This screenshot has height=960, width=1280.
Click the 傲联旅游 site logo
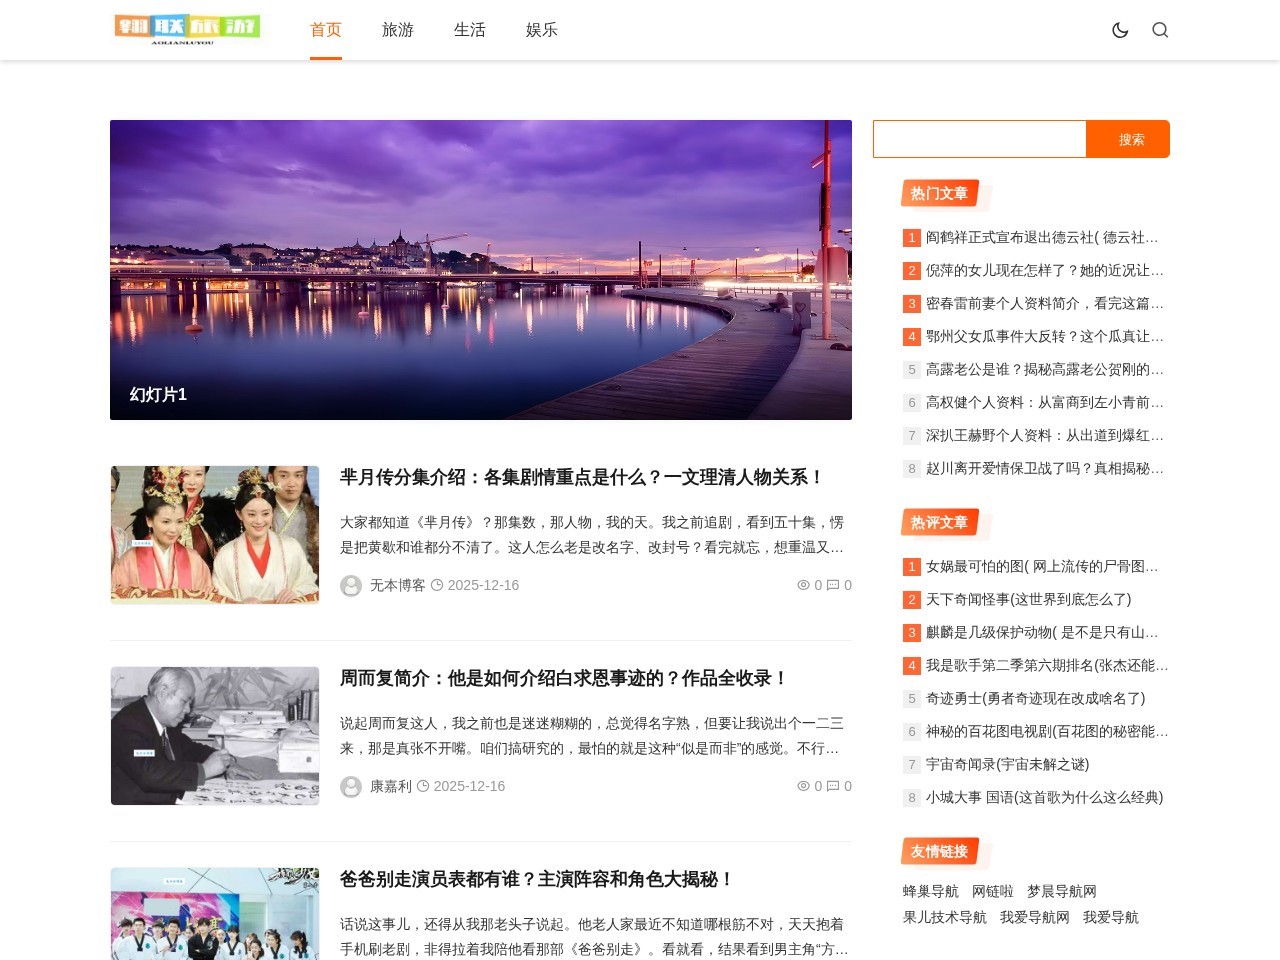click(187, 30)
